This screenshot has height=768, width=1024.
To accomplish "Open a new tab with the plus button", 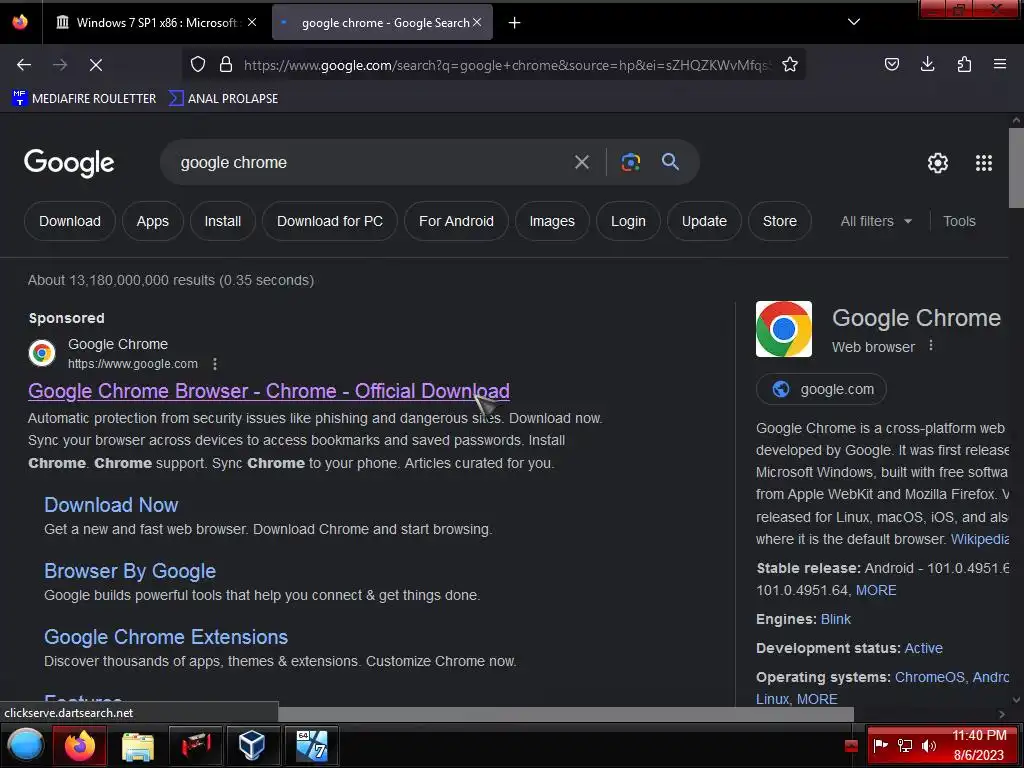I will coord(515,23).
